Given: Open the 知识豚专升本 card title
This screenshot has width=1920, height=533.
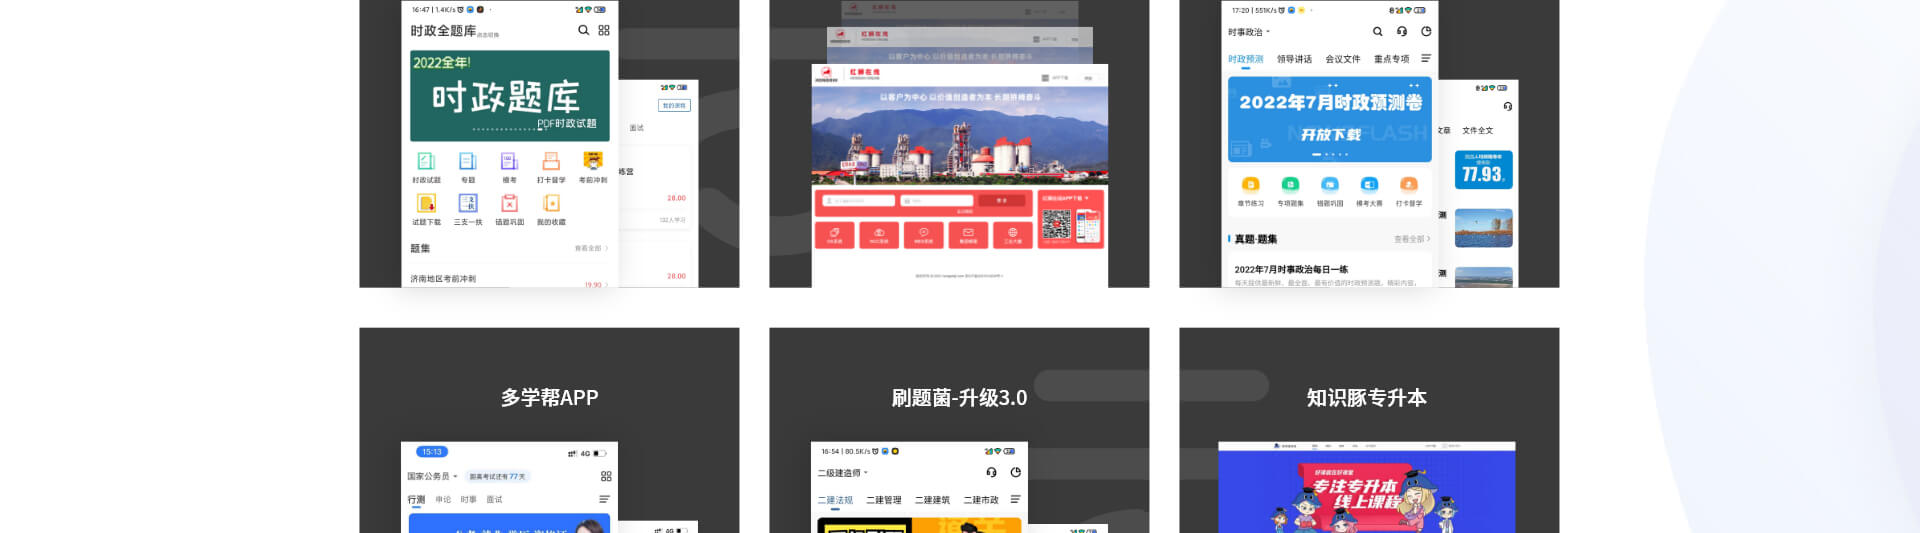Looking at the screenshot, I should pyautogui.click(x=1367, y=398).
